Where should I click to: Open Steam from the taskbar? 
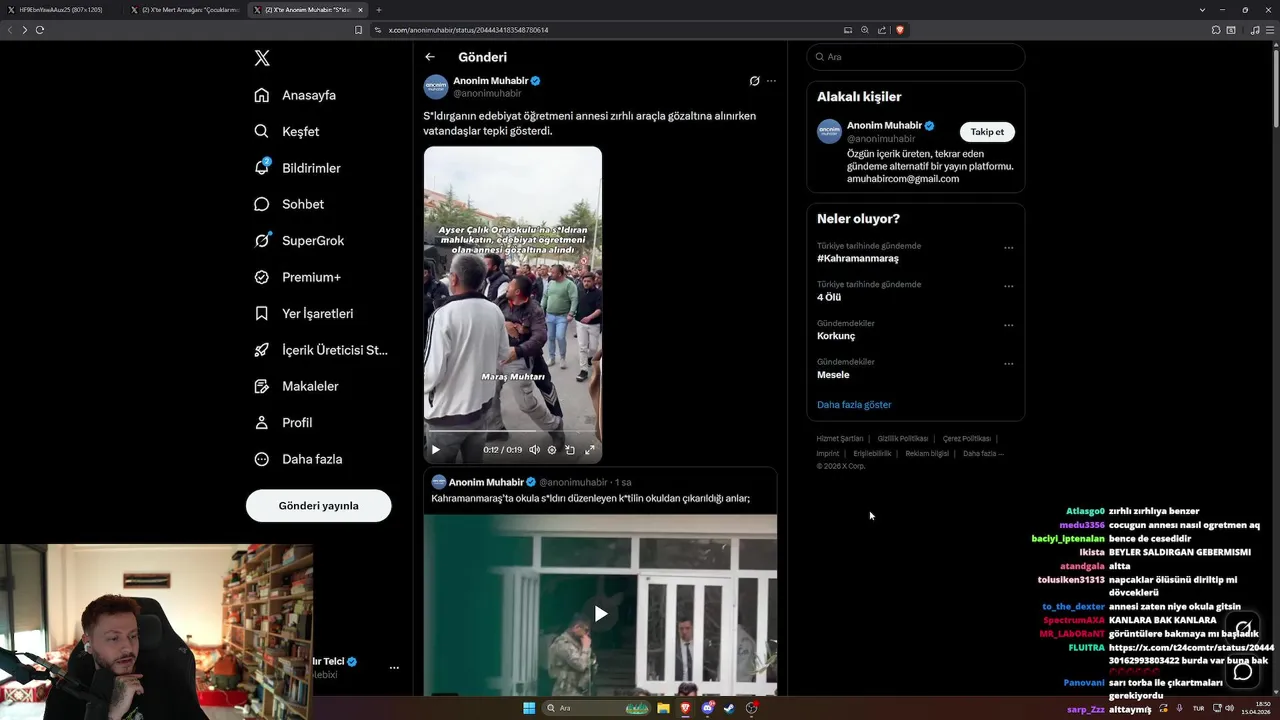click(729, 708)
